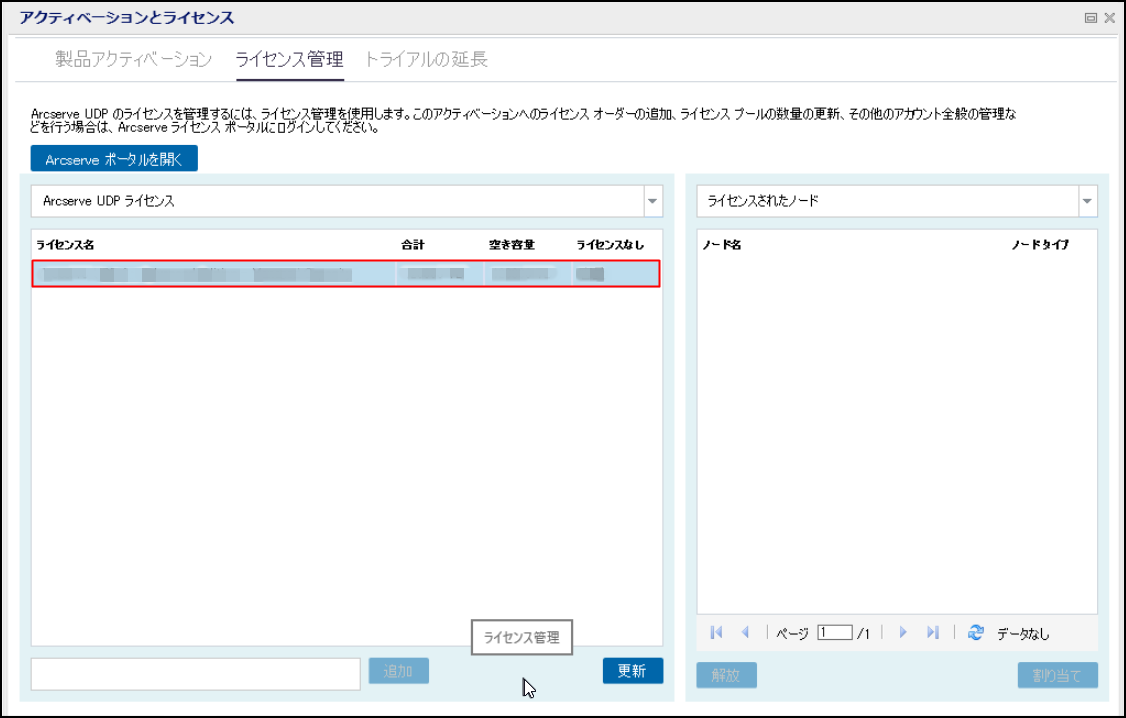The height and width of the screenshot is (718, 1126).
Task: Select the ライセンス管理 tab
Action: tap(289, 60)
